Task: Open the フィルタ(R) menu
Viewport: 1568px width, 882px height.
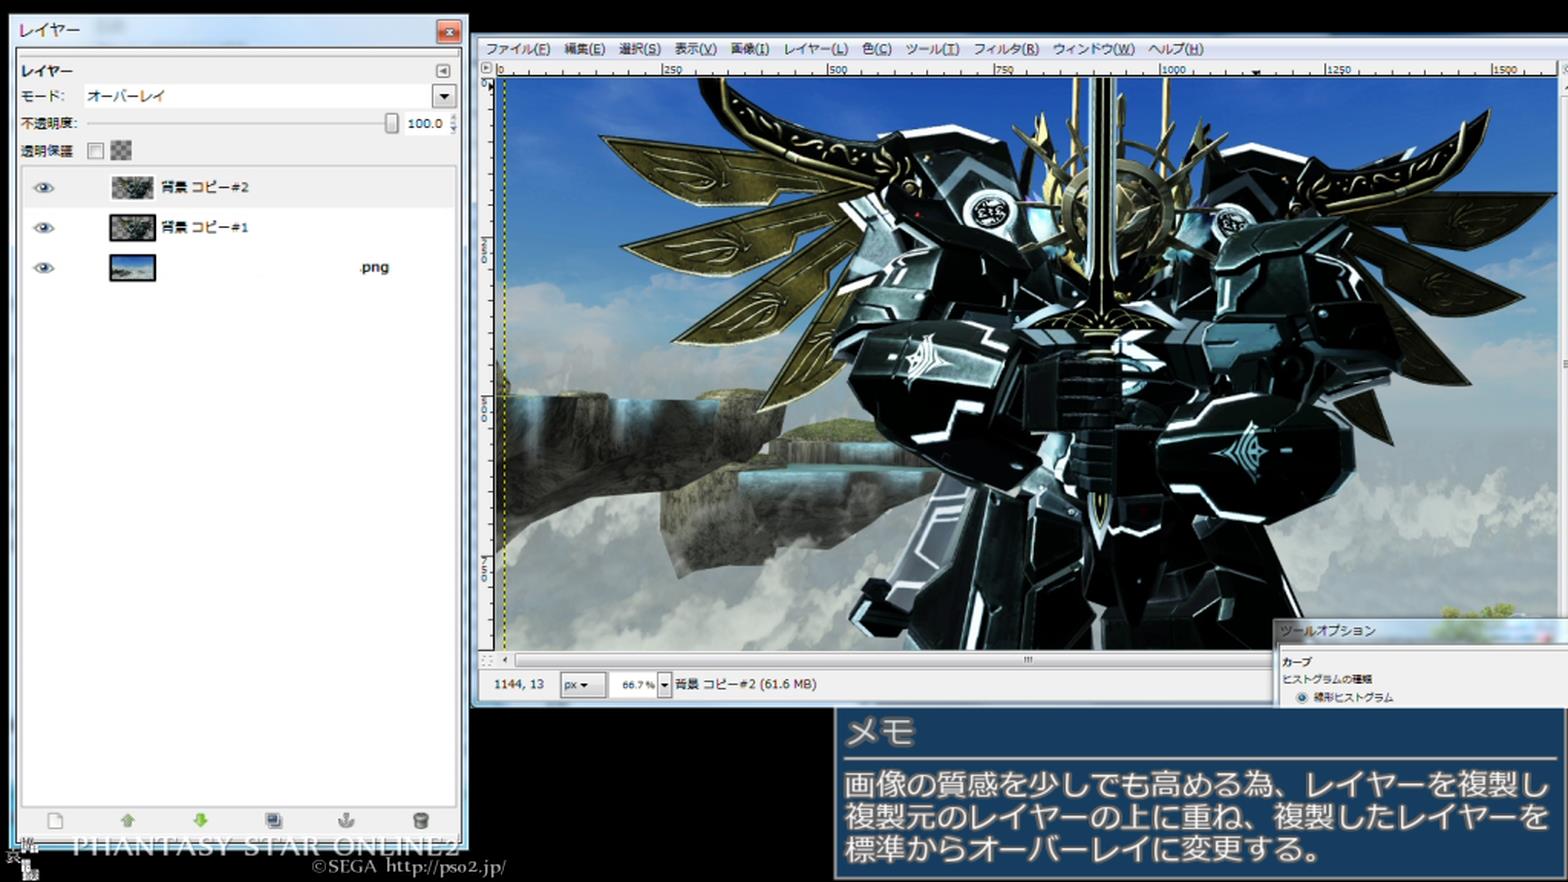Action: 1005,48
